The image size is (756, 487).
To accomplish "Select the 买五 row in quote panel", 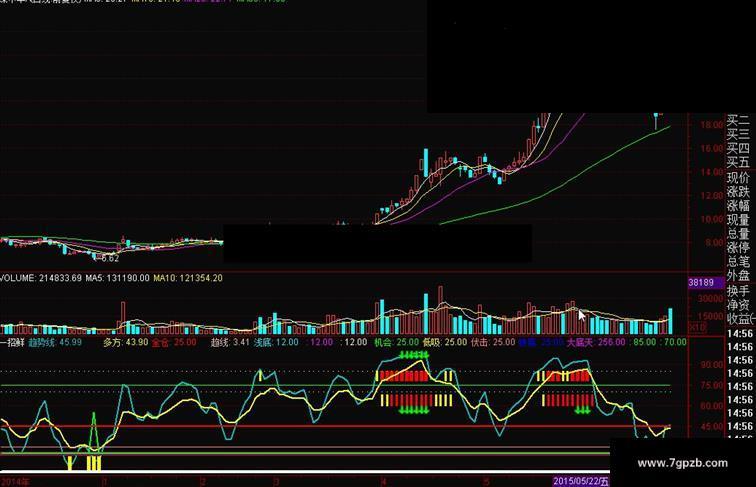I will [738, 162].
